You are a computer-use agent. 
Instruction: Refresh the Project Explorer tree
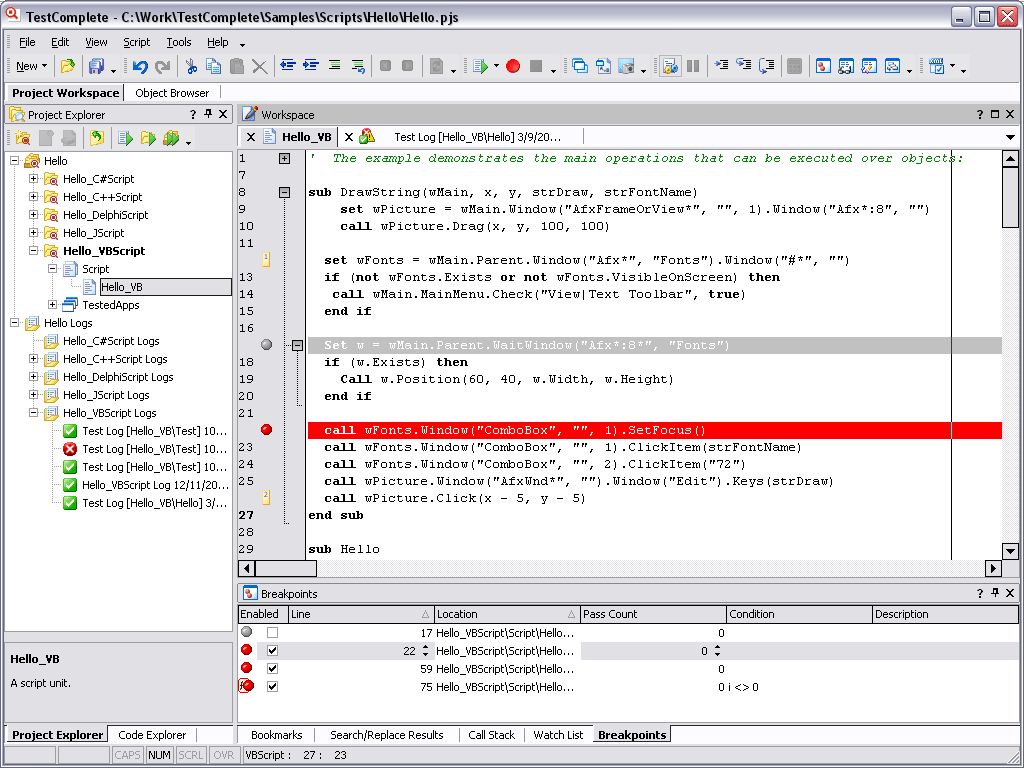point(97,138)
